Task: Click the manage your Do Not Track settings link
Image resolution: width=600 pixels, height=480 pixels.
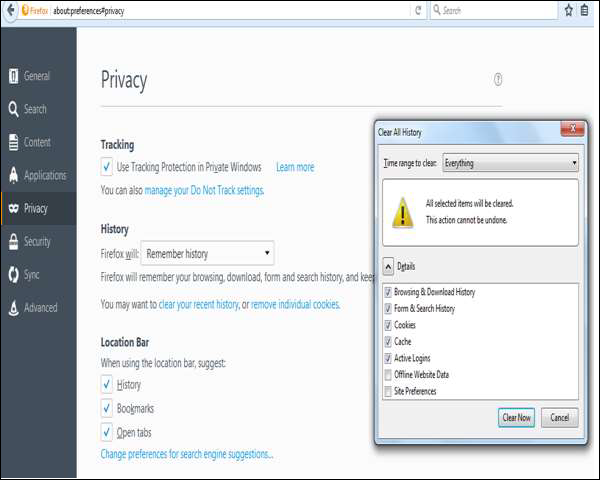Action: tap(204, 190)
